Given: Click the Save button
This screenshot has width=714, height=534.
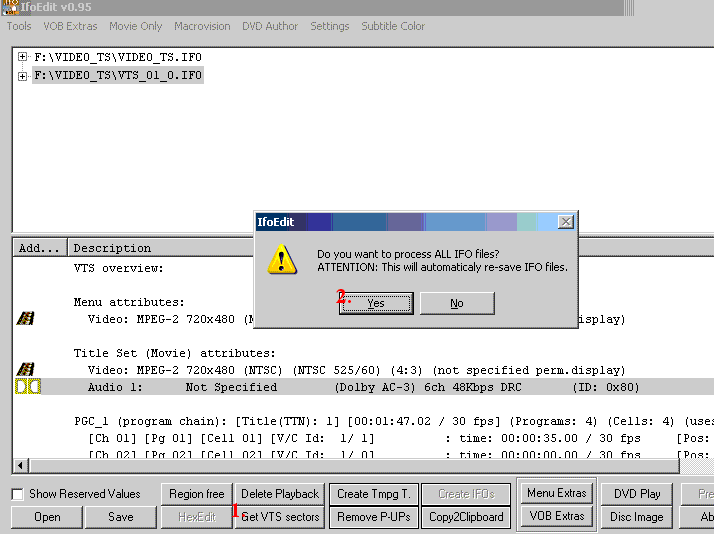Looking at the screenshot, I should (x=121, y=517).
